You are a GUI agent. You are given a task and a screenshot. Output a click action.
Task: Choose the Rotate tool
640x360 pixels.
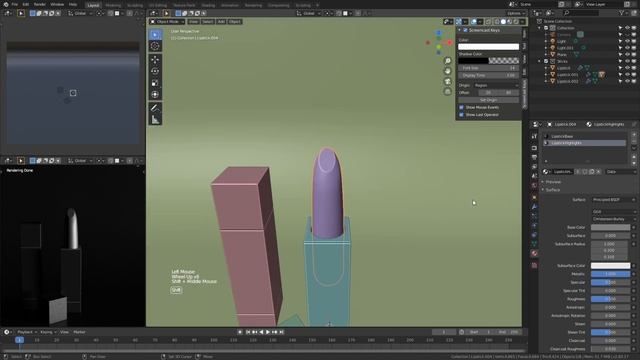click(155, 71)
